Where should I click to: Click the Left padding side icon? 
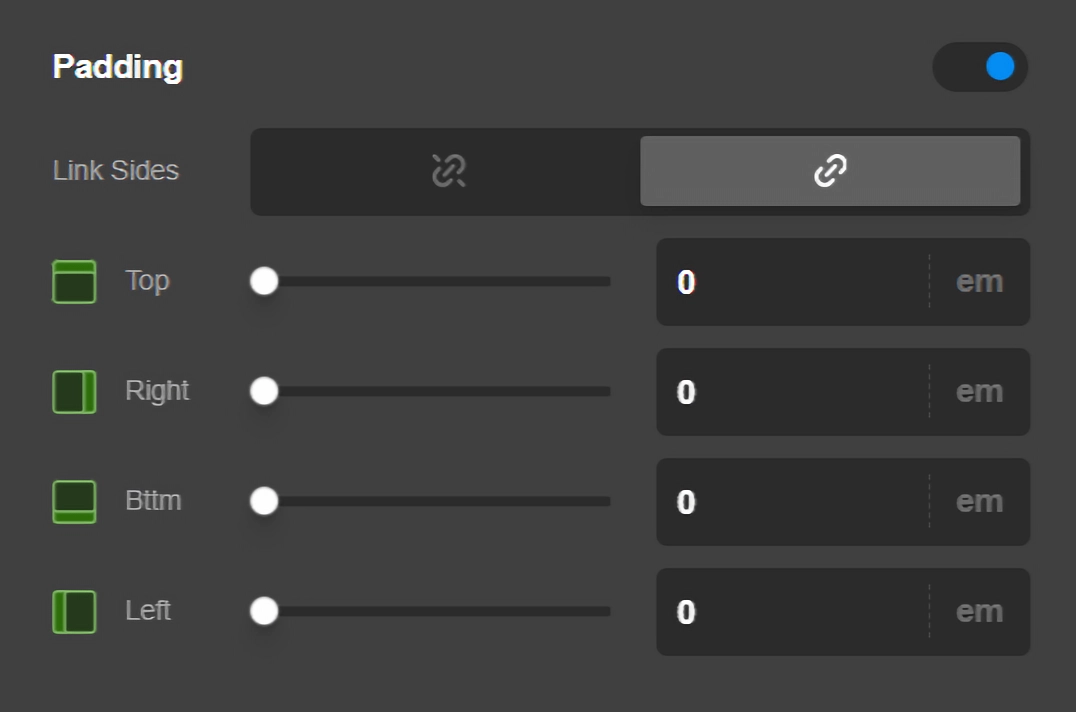tap(74, 612)
